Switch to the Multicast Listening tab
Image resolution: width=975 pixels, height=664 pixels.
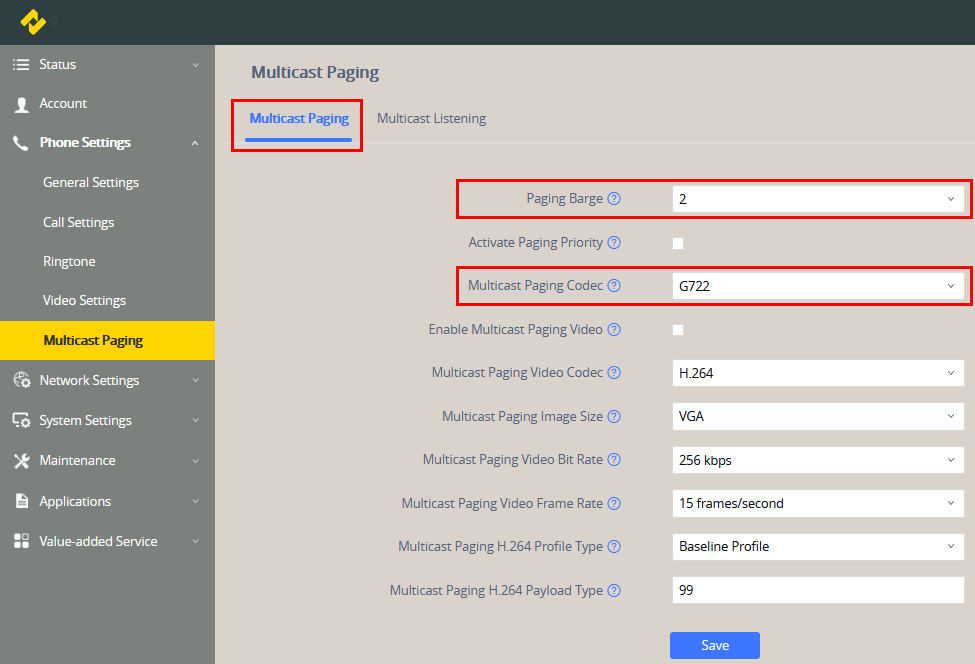pyautogui.click(x=432, y=118)
